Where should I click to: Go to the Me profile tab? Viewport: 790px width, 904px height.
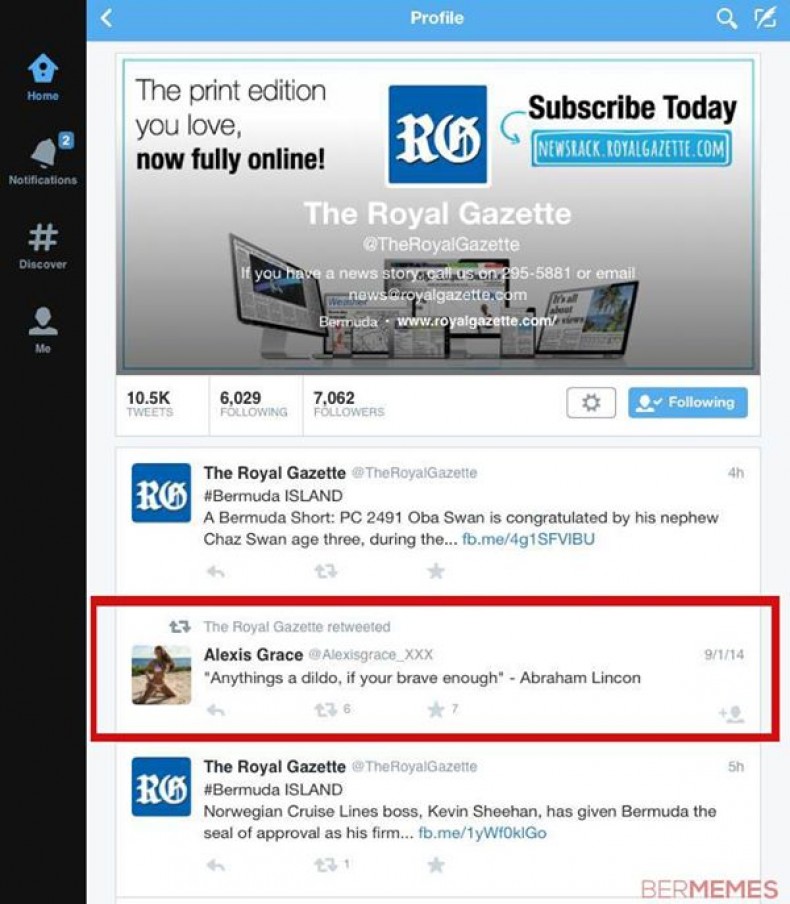(x=43, y=330)
